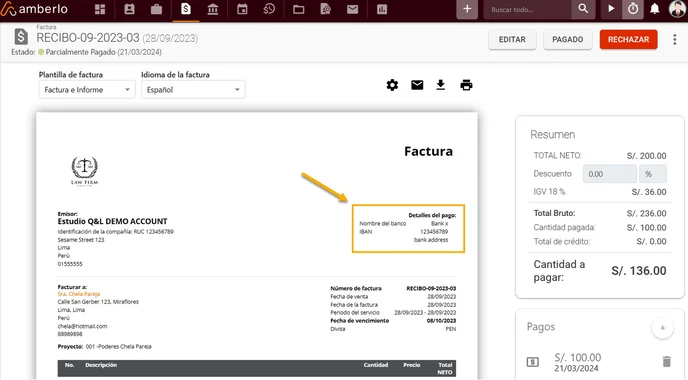Print the invoice

point(466,85)
